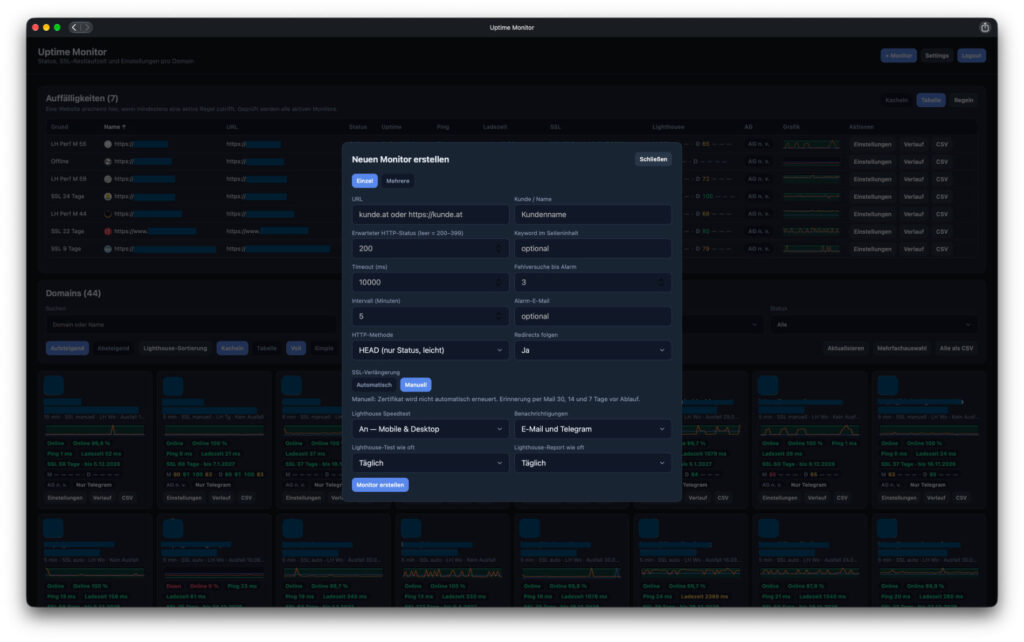
Task: Click the Keyword im Seiteninhalt field
Action: (x=592, y=248)
